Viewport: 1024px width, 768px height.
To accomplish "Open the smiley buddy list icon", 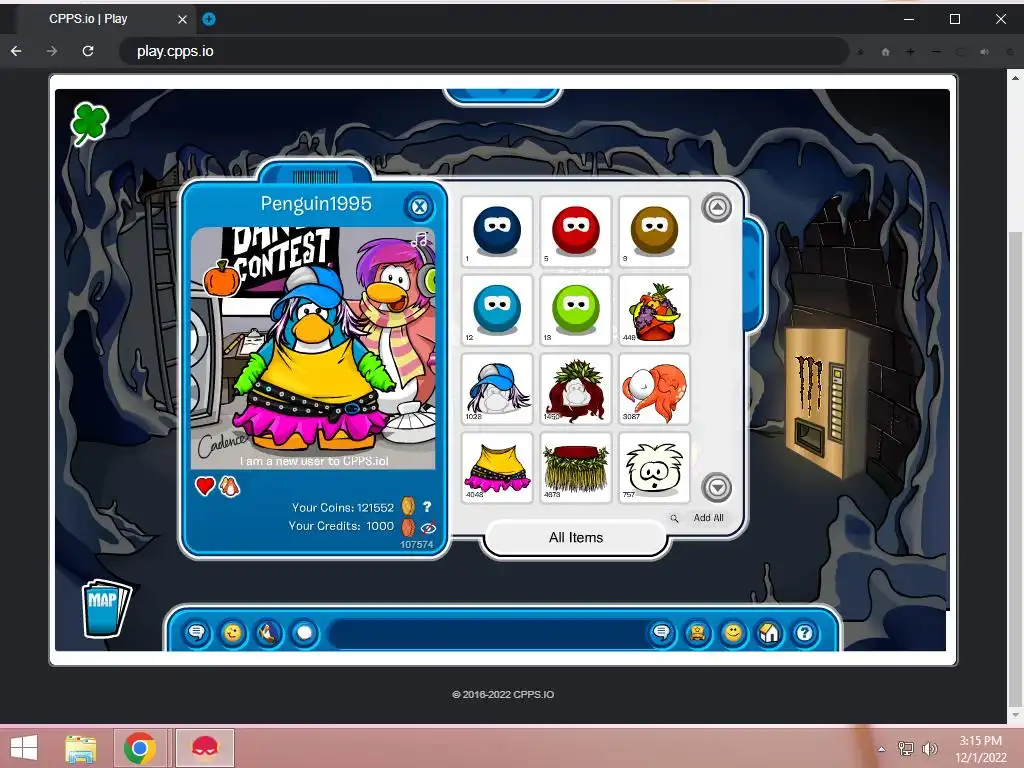I will pos(733,633).
